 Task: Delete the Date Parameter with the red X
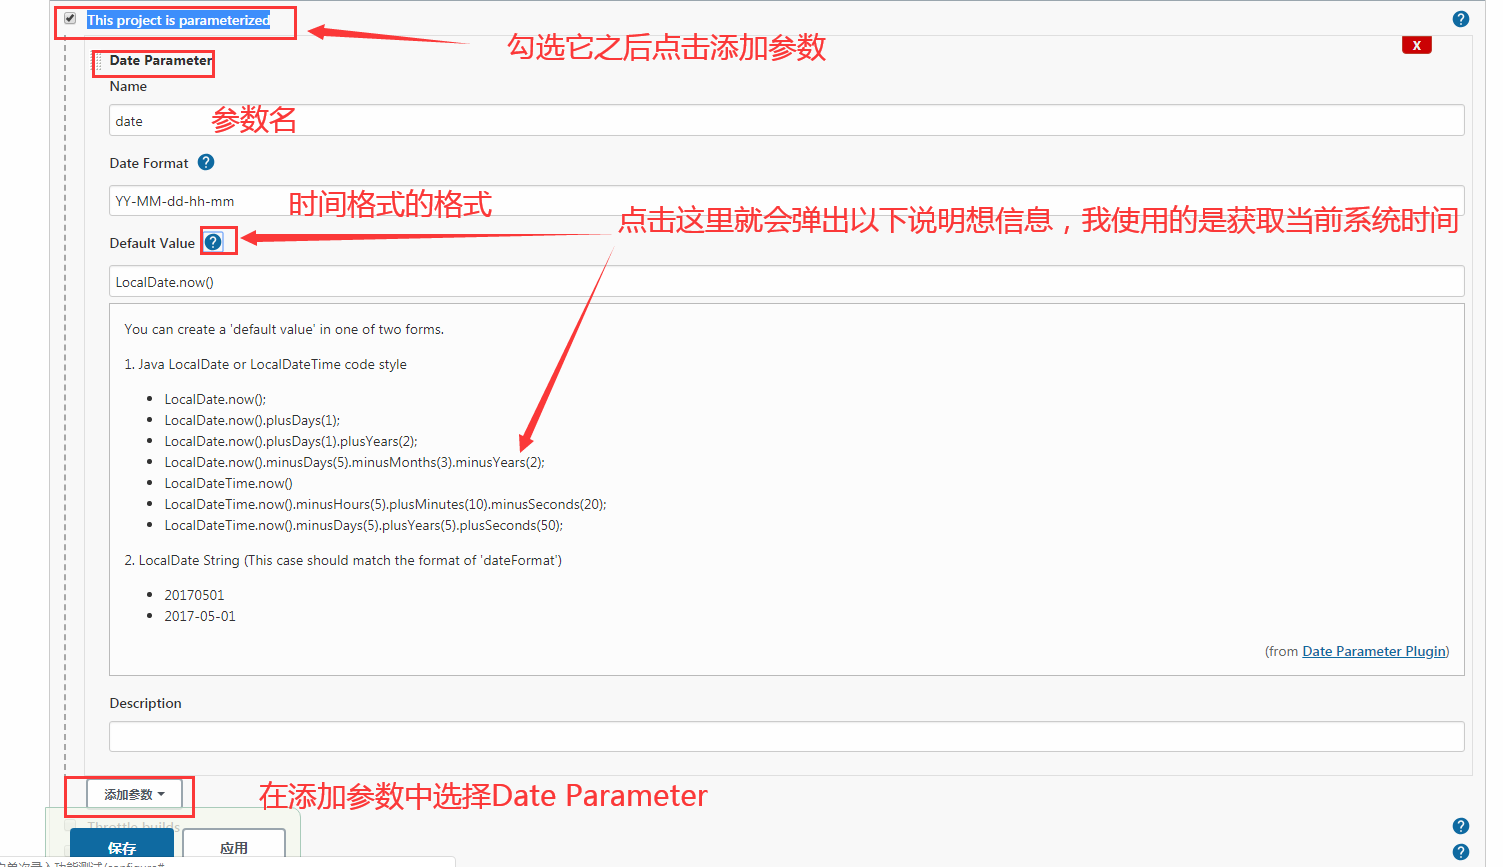[1417, 44]
